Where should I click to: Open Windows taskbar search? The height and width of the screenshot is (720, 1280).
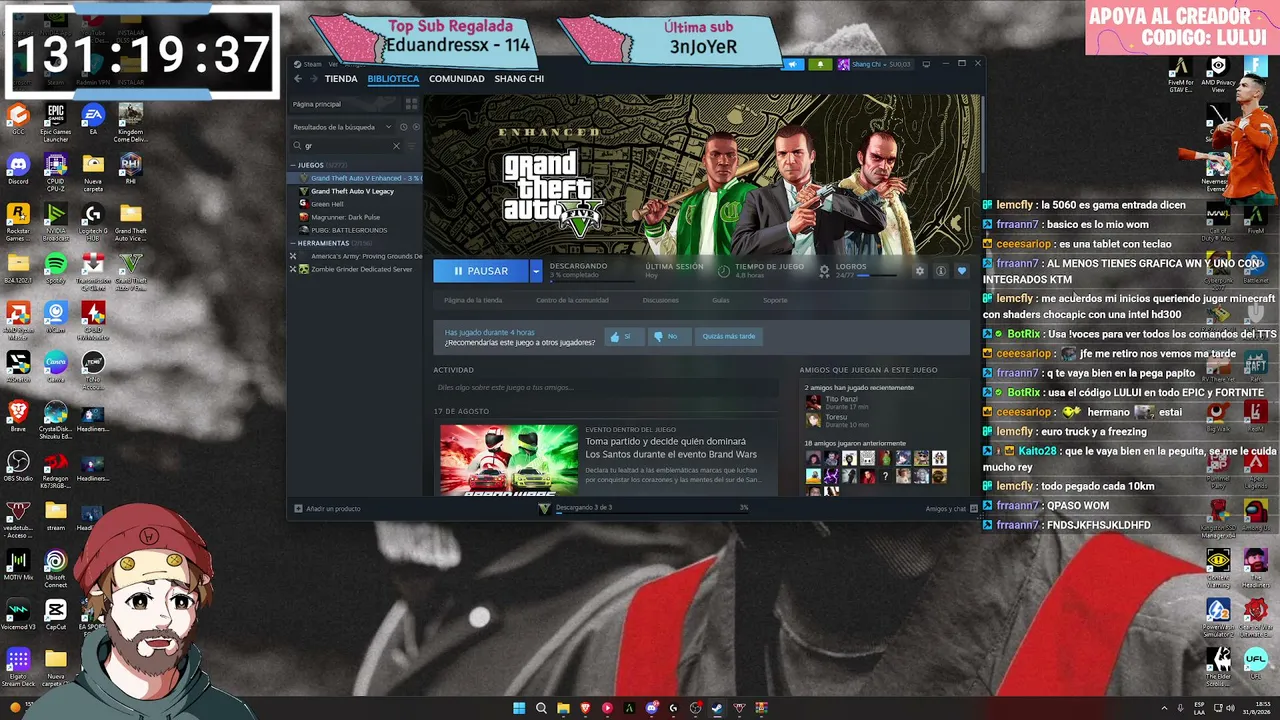541,708
